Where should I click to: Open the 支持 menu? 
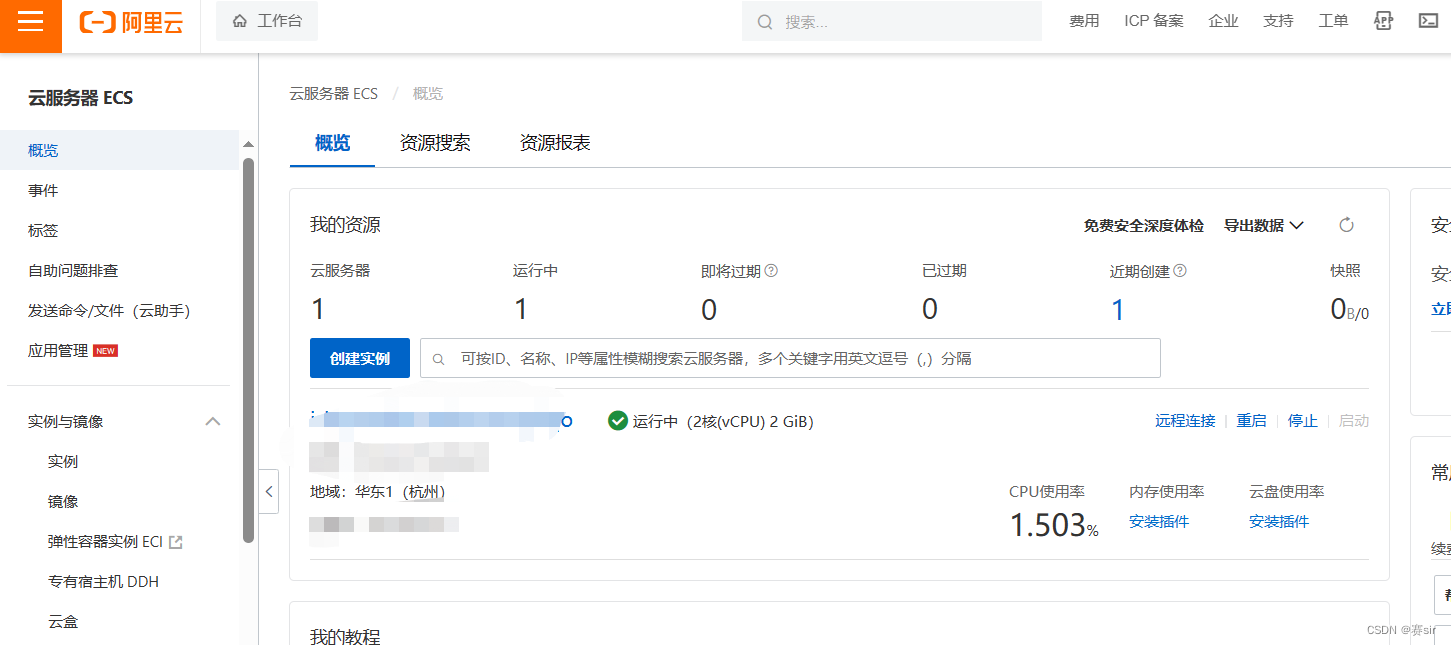pyautogui.click(x=1278, y=21)
